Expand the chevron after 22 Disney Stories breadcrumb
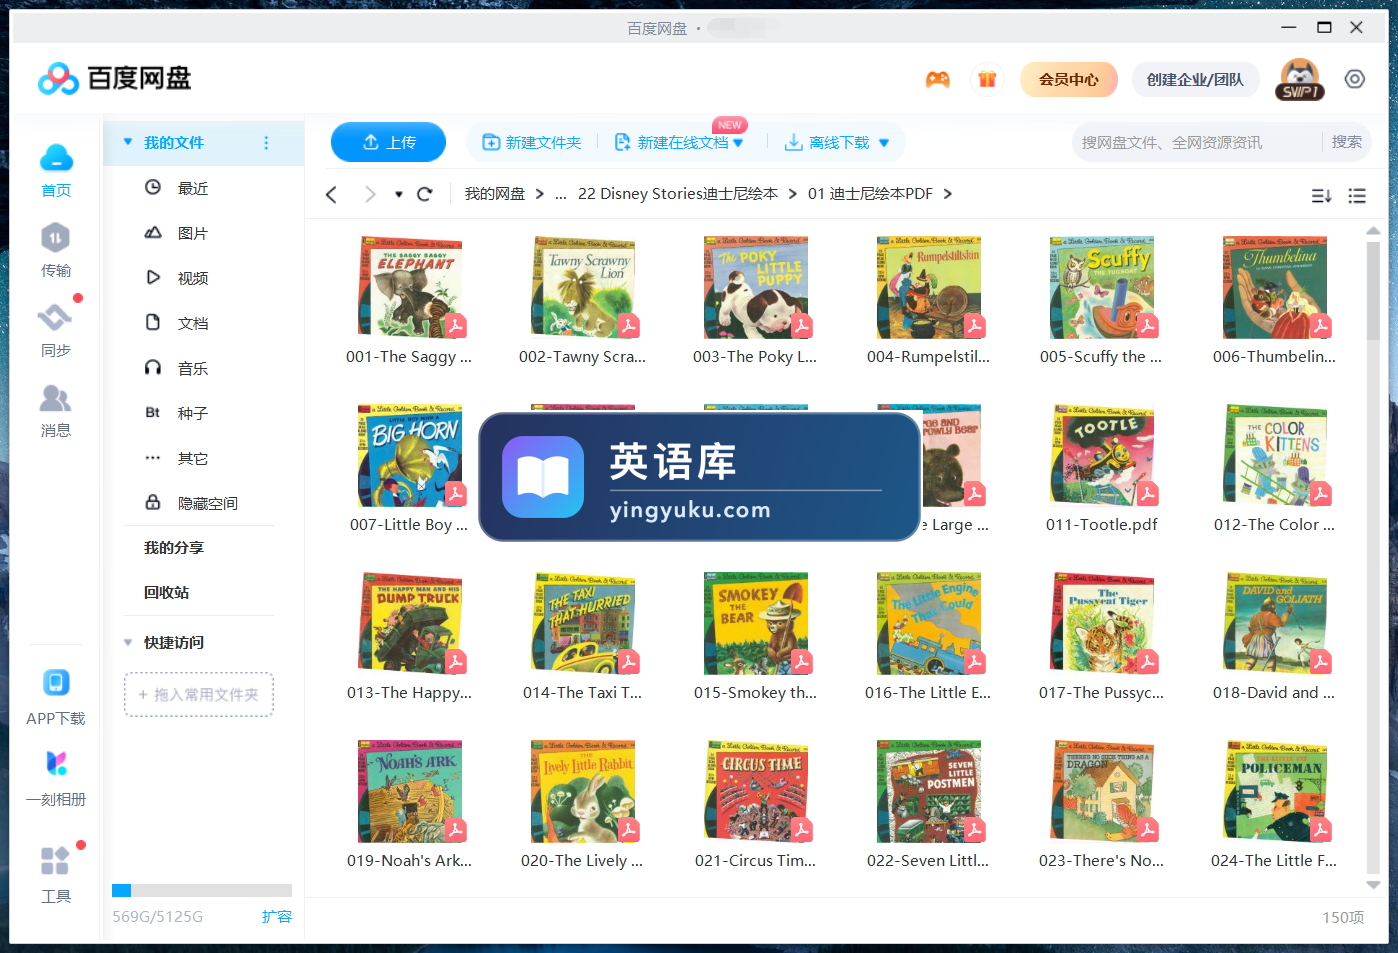 click(792, 194)
